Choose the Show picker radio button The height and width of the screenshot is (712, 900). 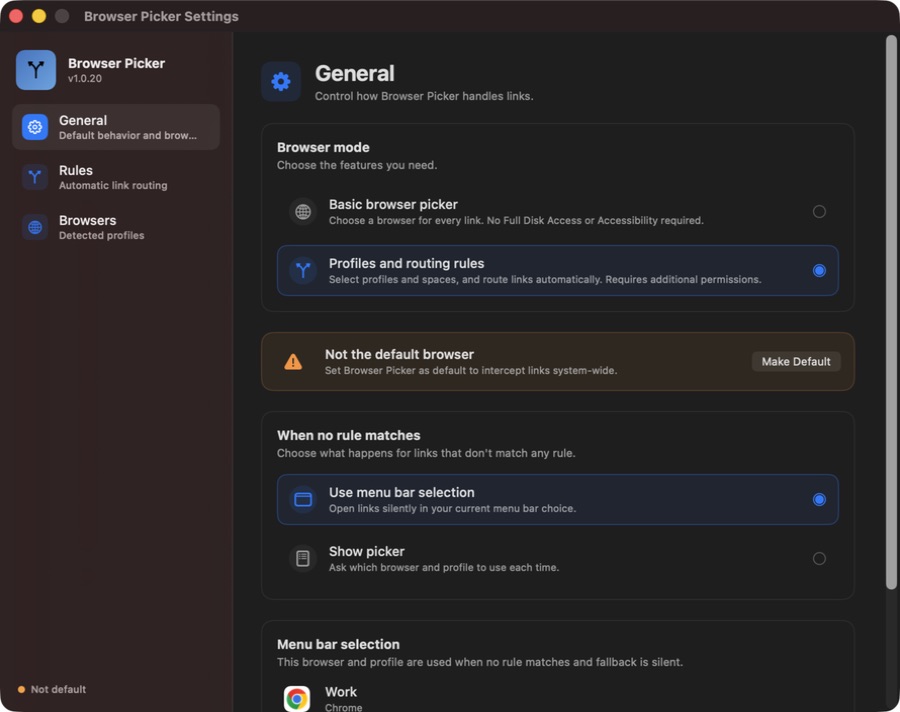tap(819, 558)
